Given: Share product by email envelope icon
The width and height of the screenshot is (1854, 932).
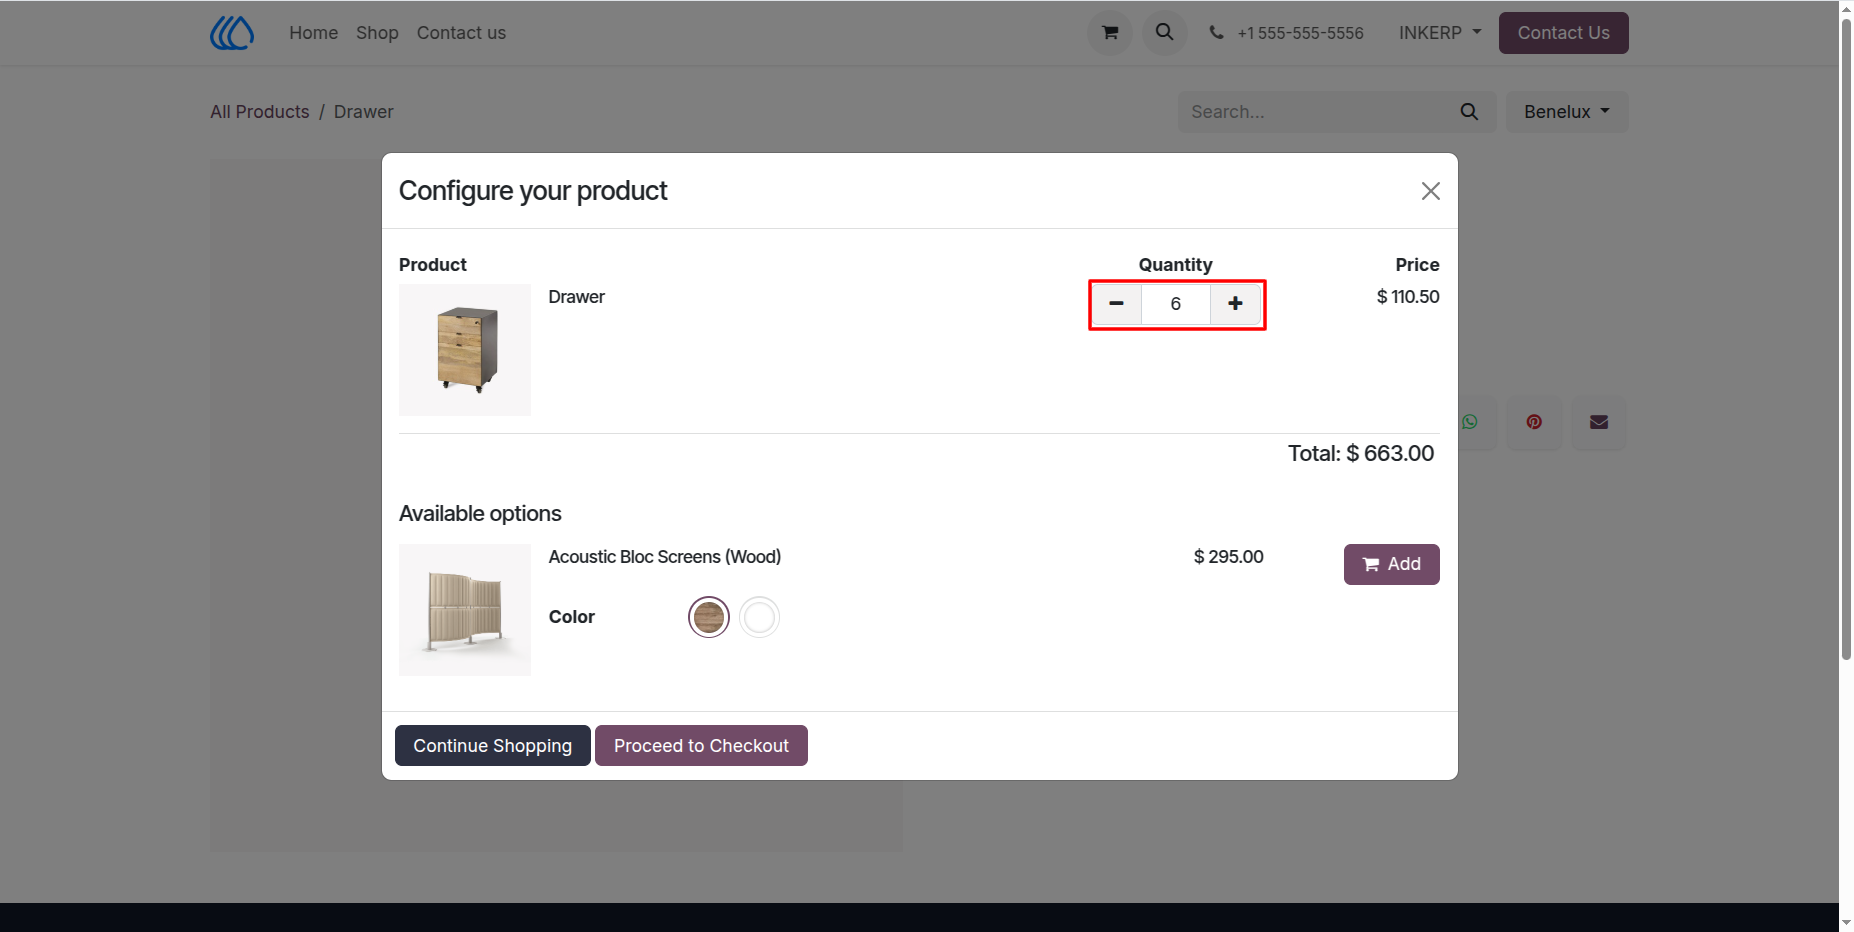Looking at the screenshot, I should coord(1599,422).
